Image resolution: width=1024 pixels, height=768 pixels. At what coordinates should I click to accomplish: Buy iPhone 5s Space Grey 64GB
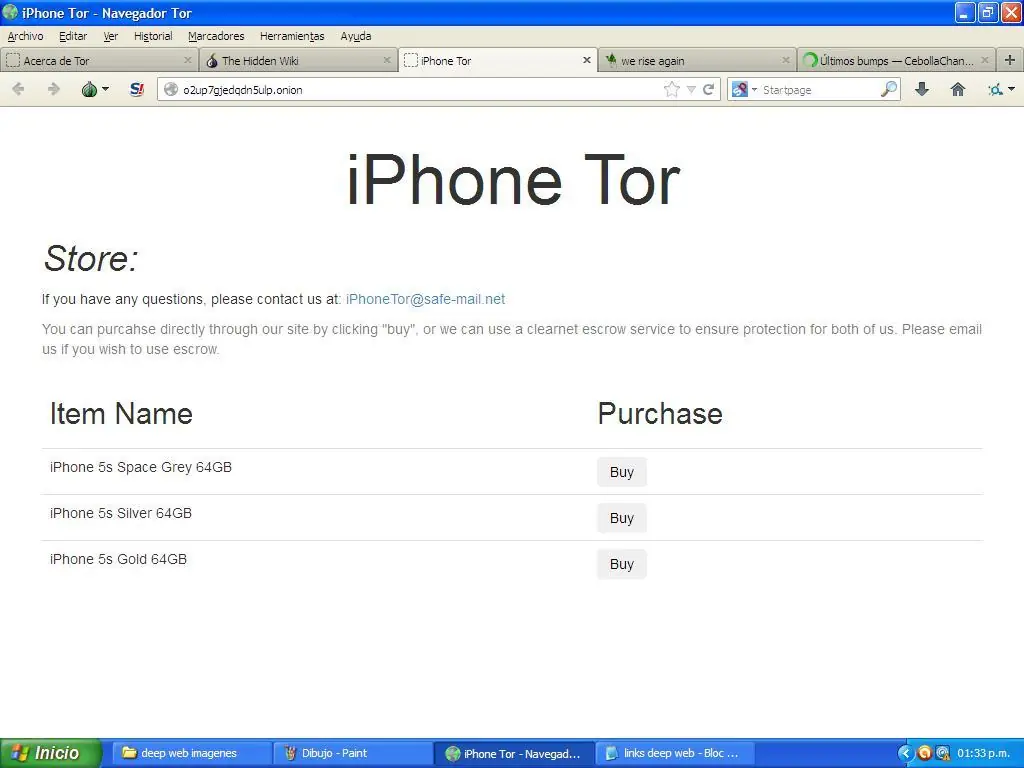pyautogui.click(x=622, y=472)
